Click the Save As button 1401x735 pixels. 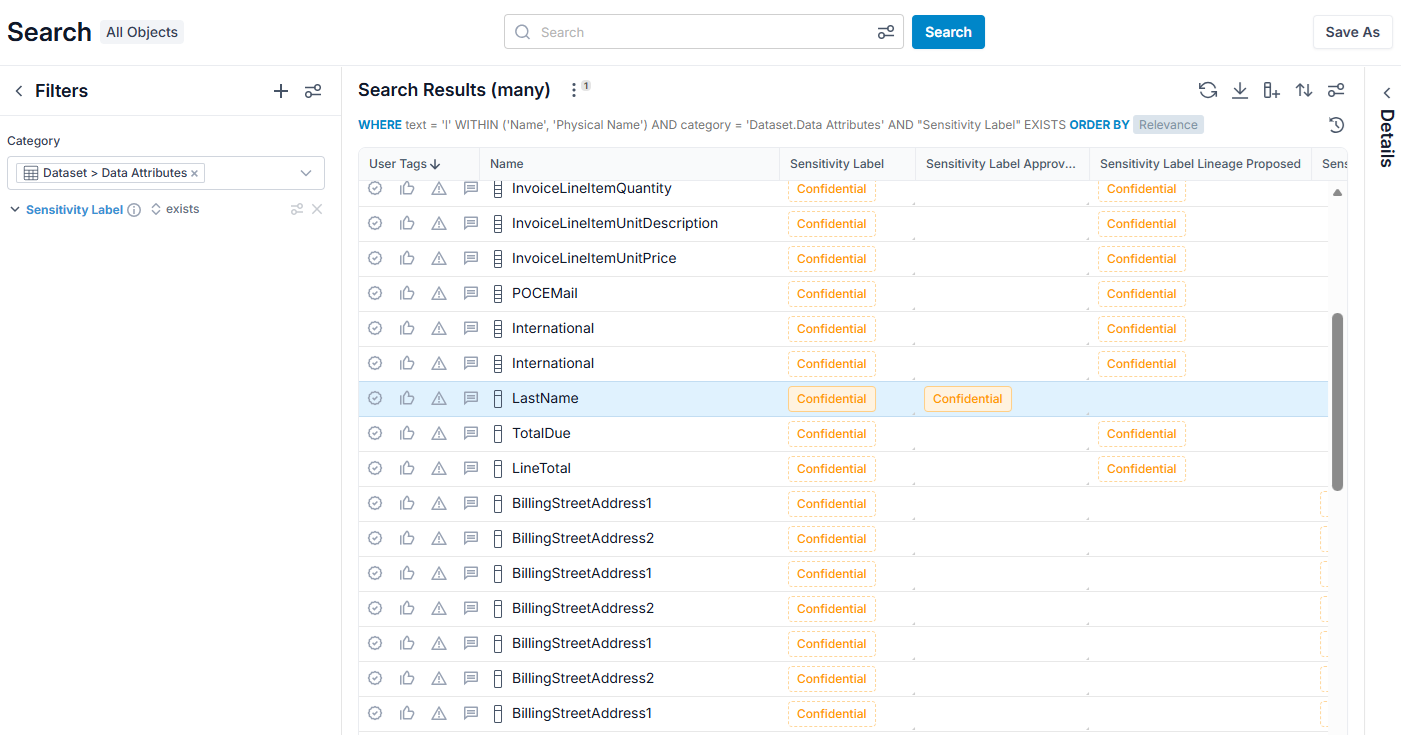(x=1353, y=32)
